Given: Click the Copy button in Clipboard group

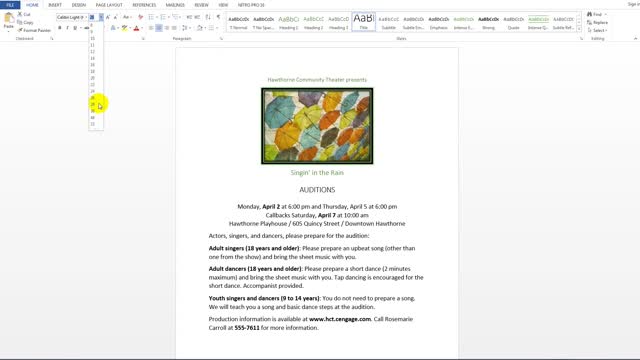Looking at the screenshot, I should tap(25, 22).
